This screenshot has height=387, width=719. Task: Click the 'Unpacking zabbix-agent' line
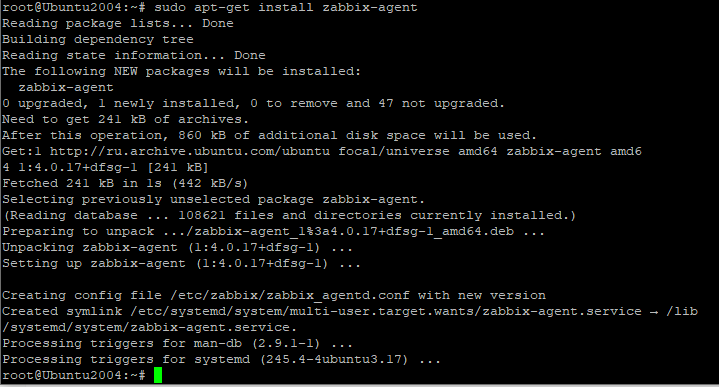177,248
